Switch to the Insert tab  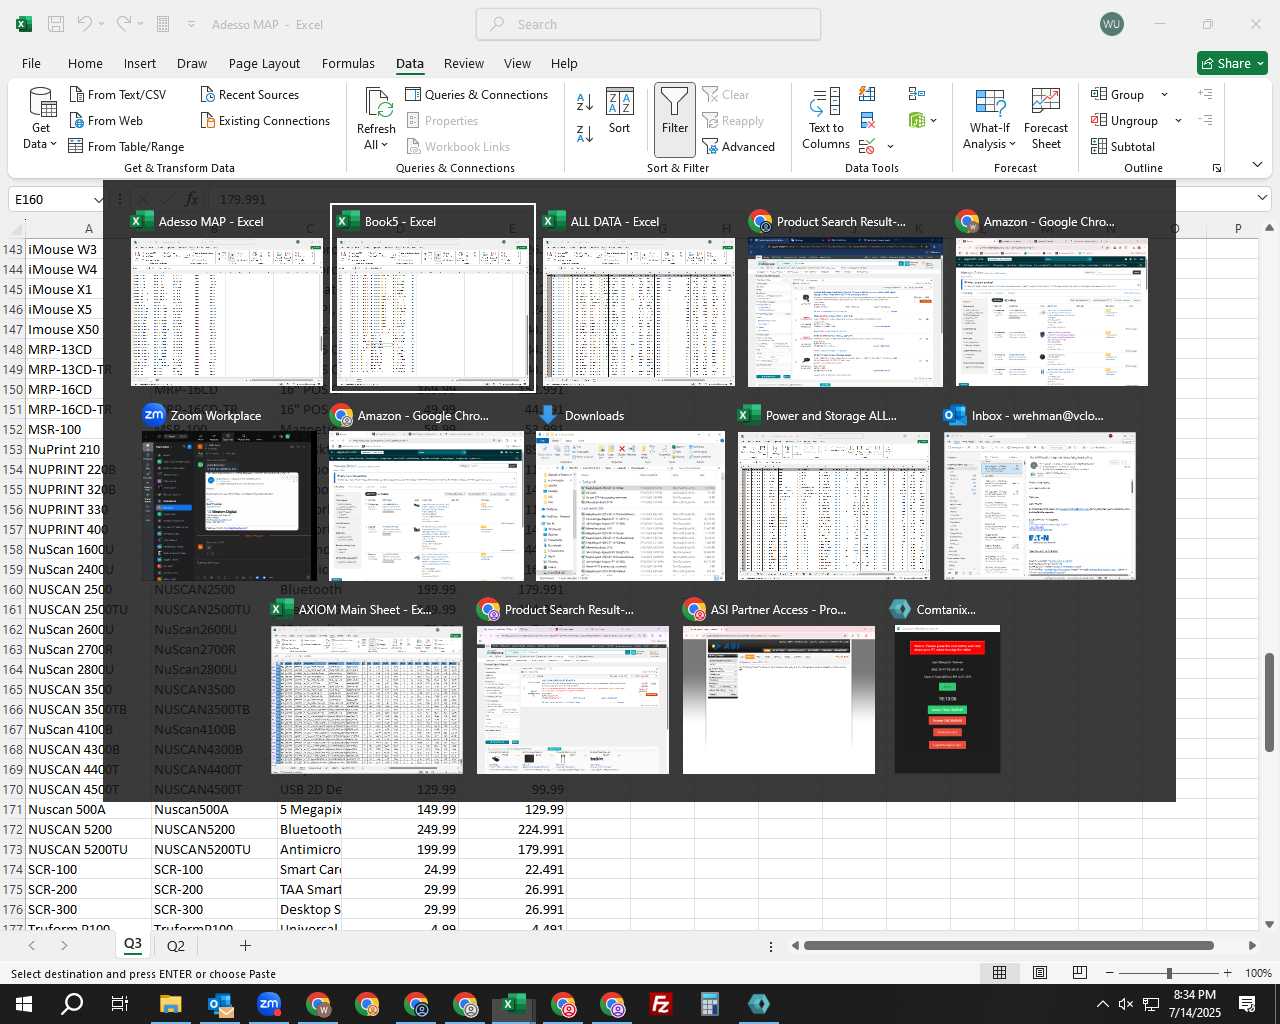click(140, 63)
